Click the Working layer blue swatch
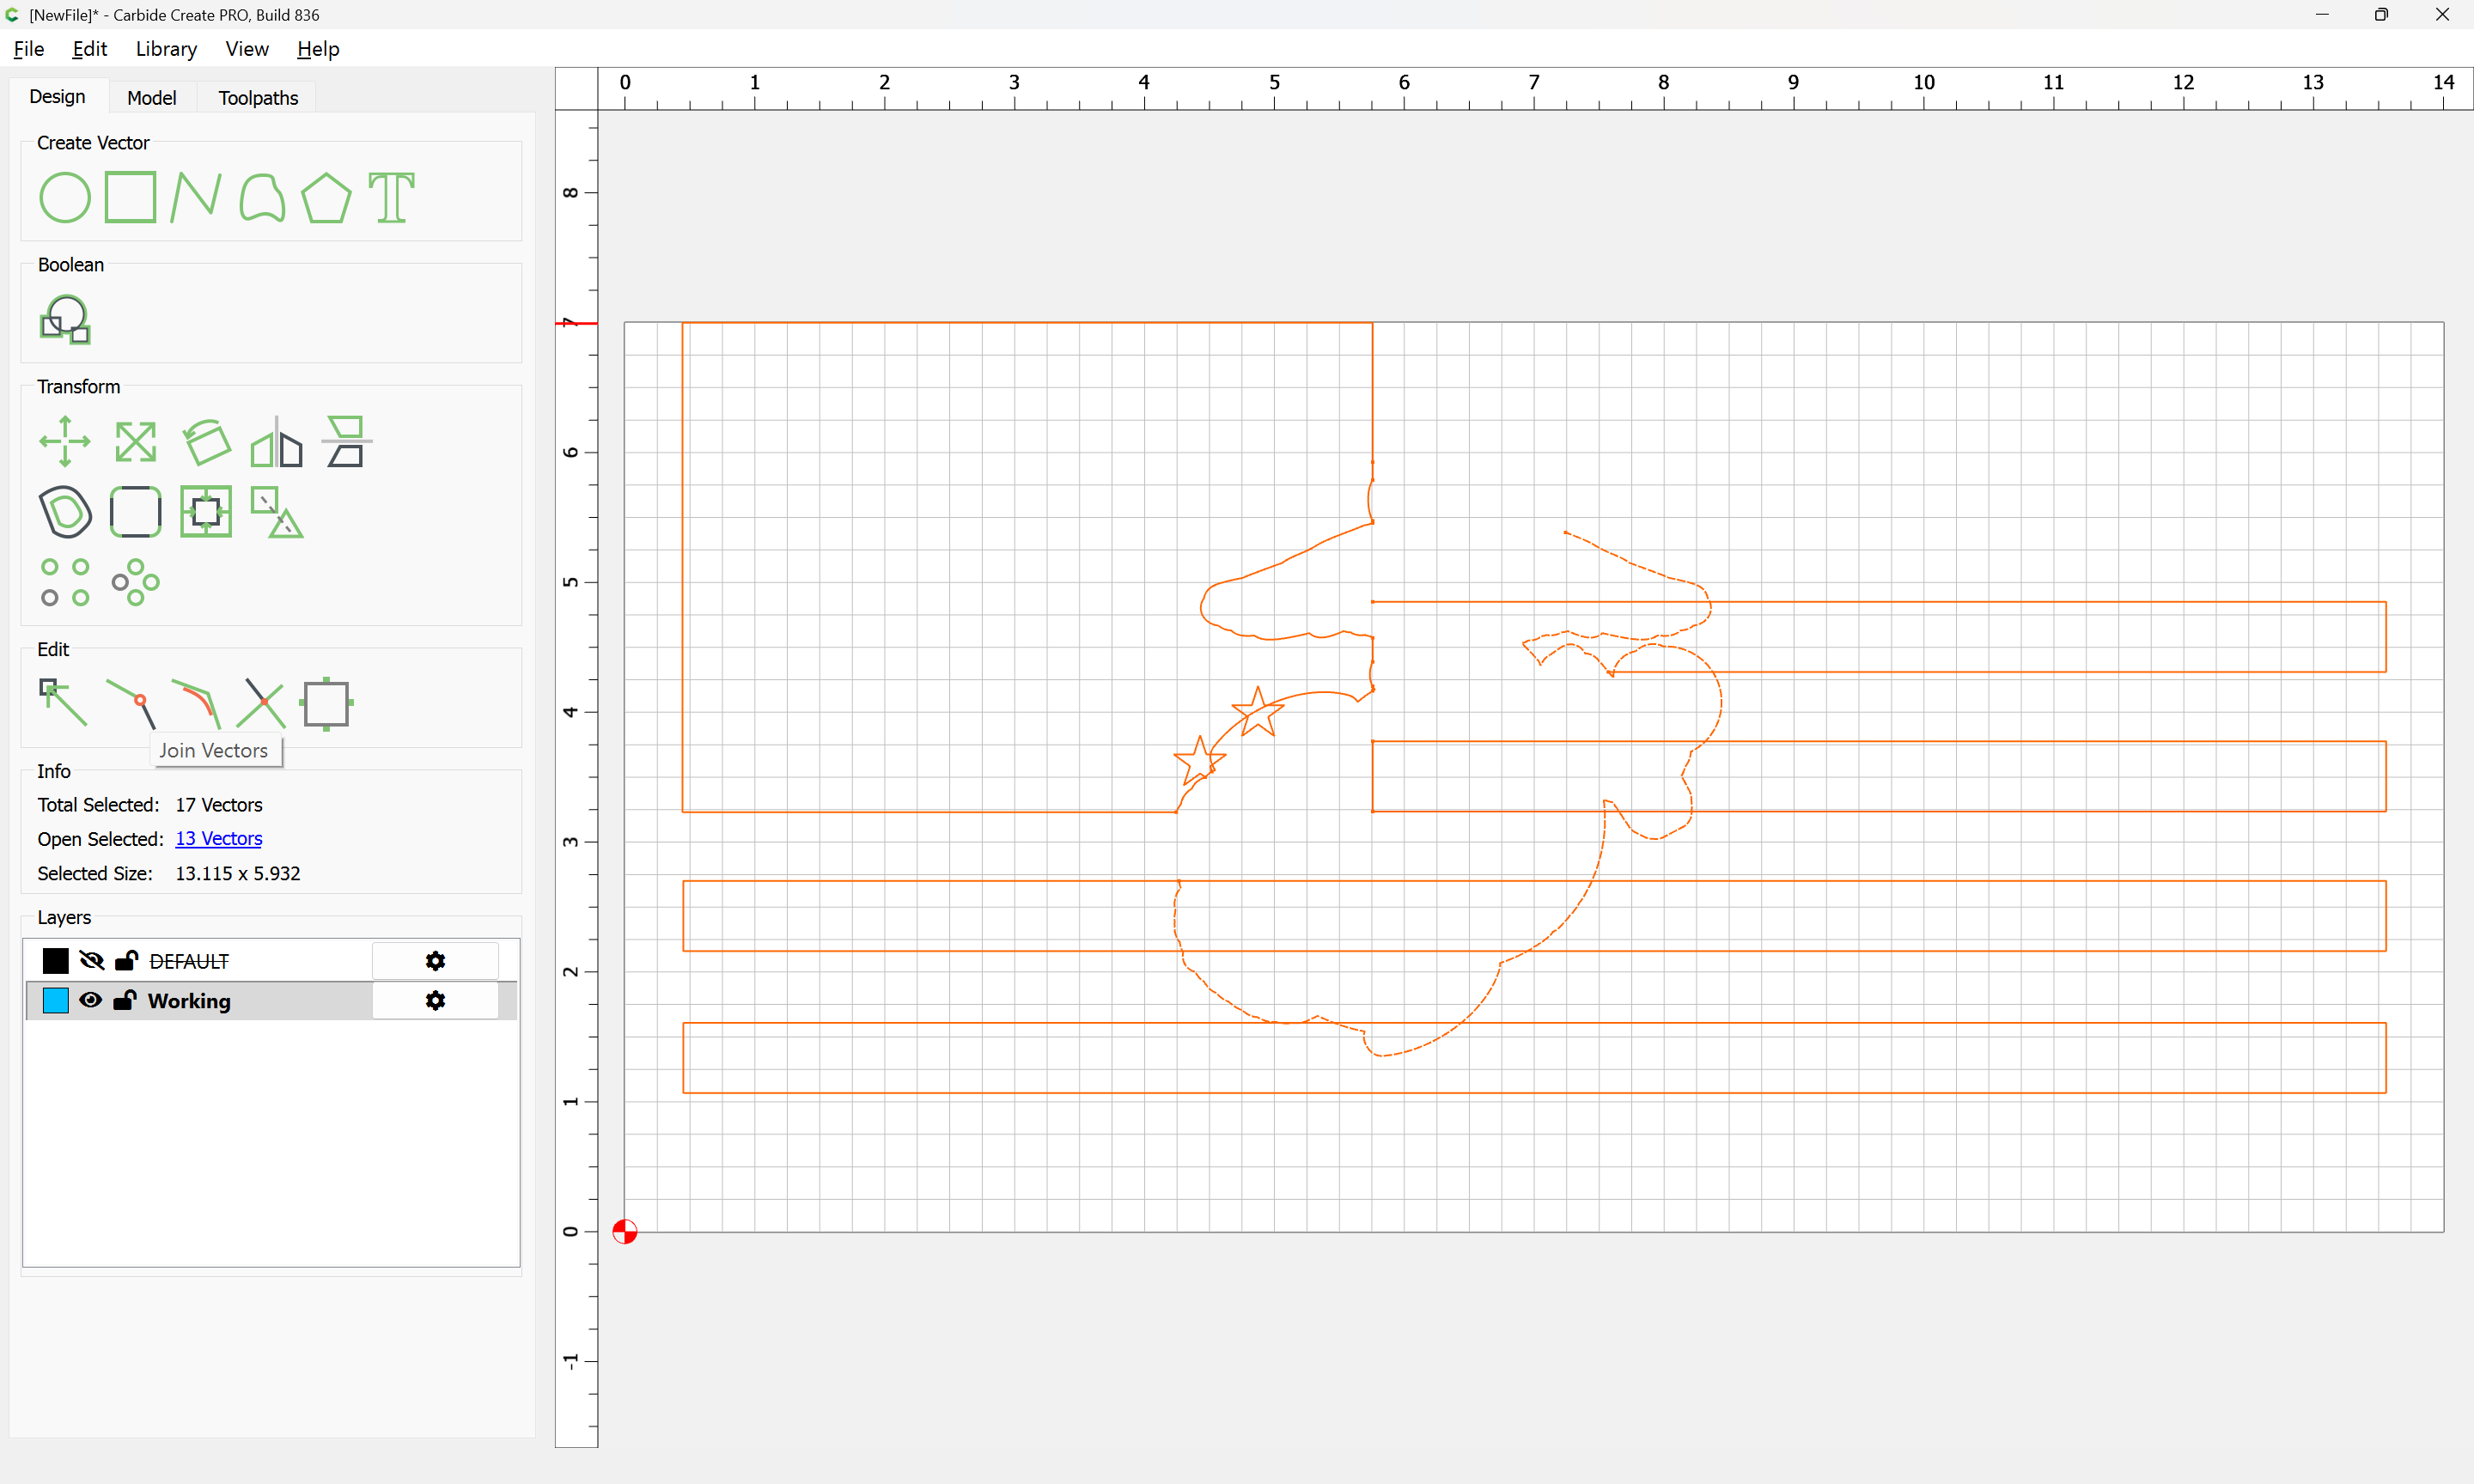The image size is (2474, 1484). [56, 1000]
